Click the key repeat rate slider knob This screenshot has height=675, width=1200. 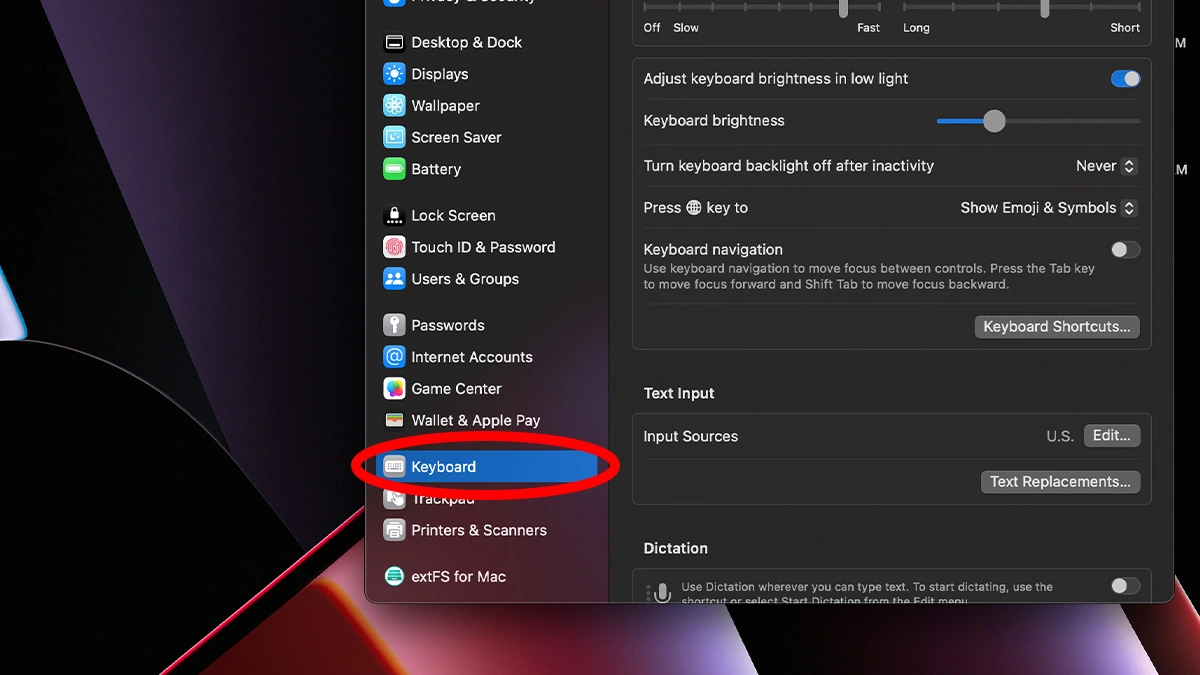(843, 7)
